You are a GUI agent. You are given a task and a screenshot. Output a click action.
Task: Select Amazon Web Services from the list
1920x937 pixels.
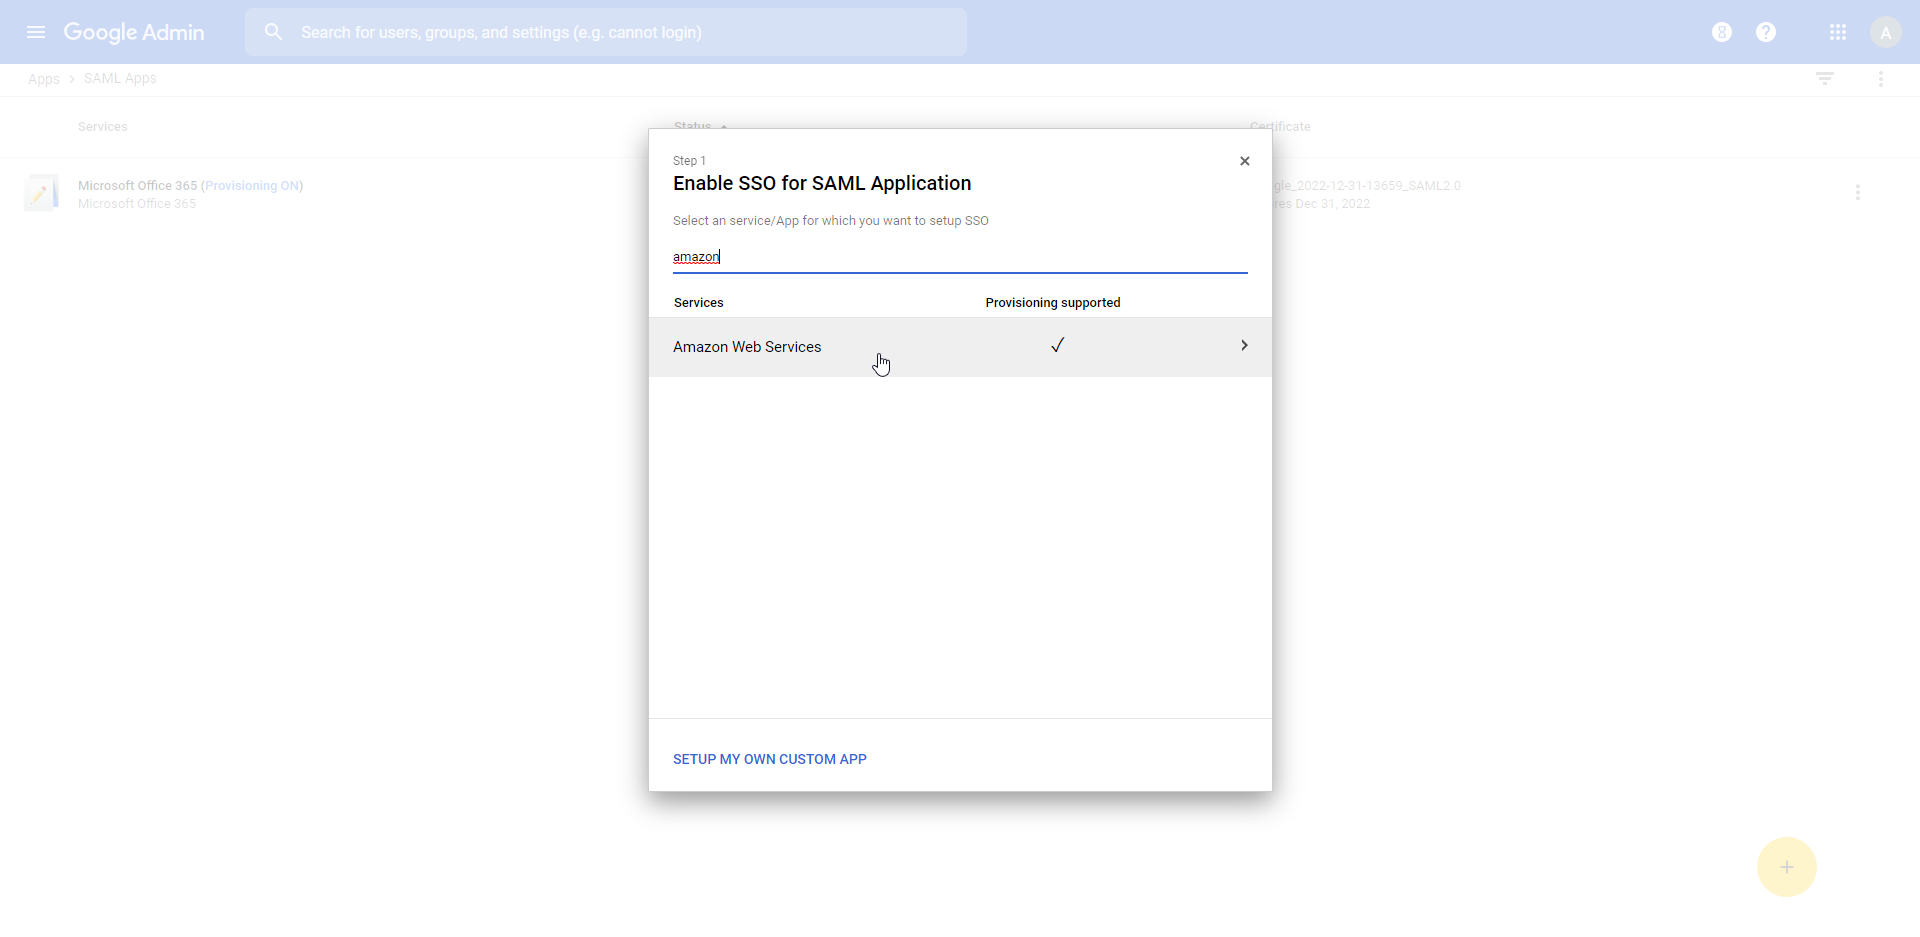(x=960, y=347)
